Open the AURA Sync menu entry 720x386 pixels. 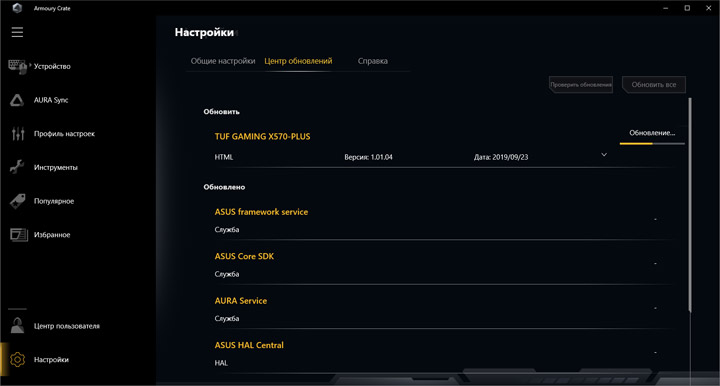coord(51,100)
